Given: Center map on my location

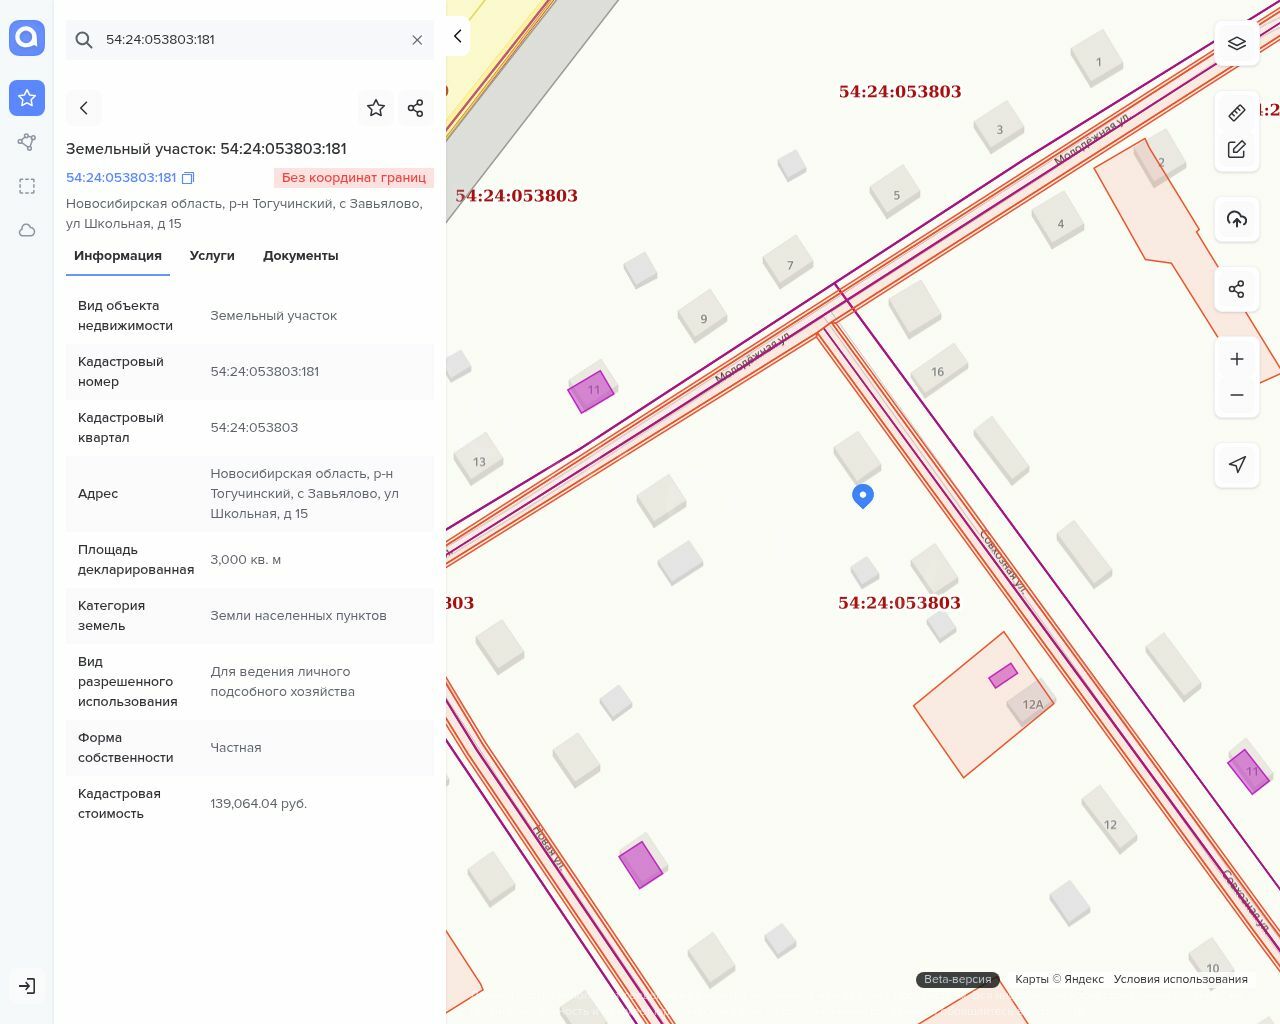Looking at the screenshot, I should pyautogui.click(x=1236, y=464).
